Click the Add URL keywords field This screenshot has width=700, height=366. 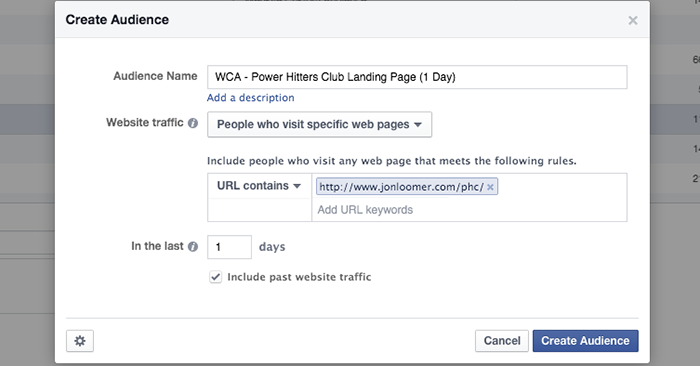469,210
